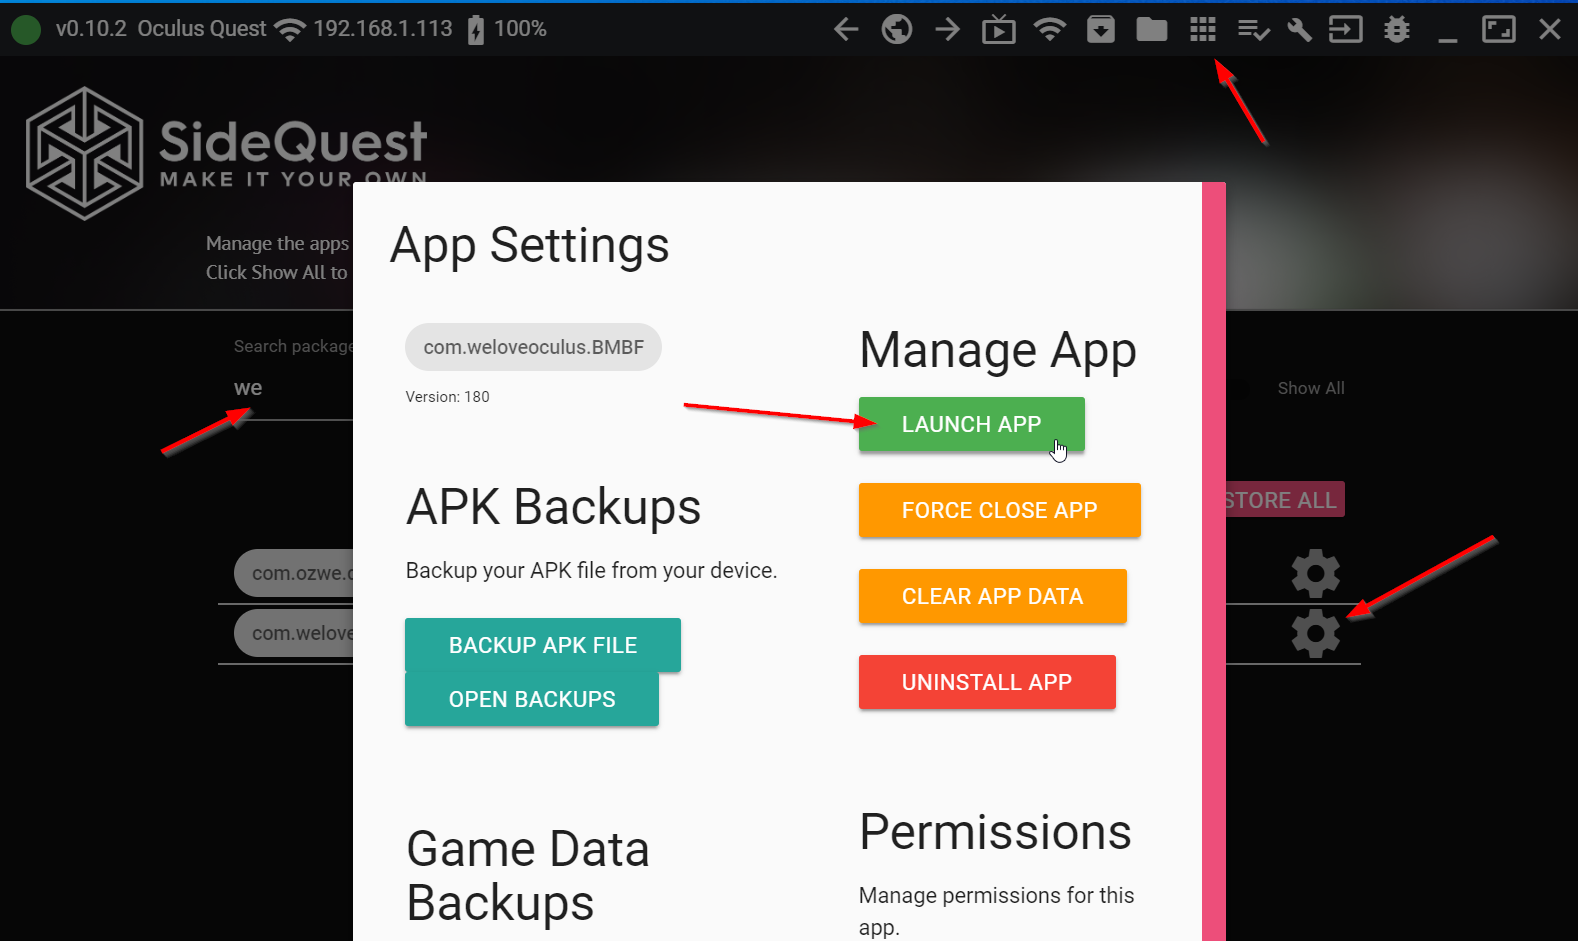The width and height of the screenshot is (1578, 941).
Task: Open the globe browser icon
Action: click(x=897, y=29)
